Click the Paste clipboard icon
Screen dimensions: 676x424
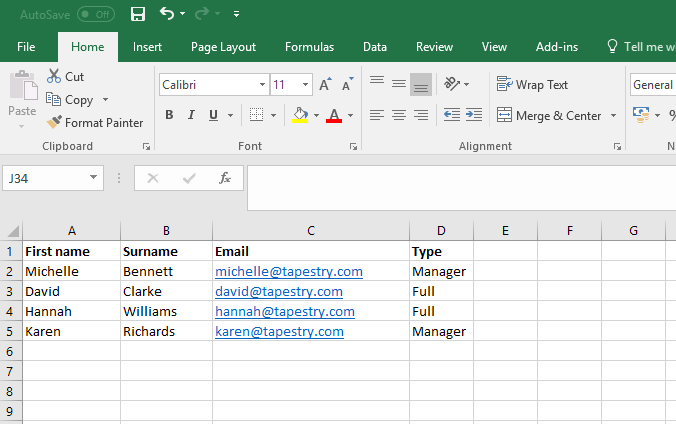(23, 86)
